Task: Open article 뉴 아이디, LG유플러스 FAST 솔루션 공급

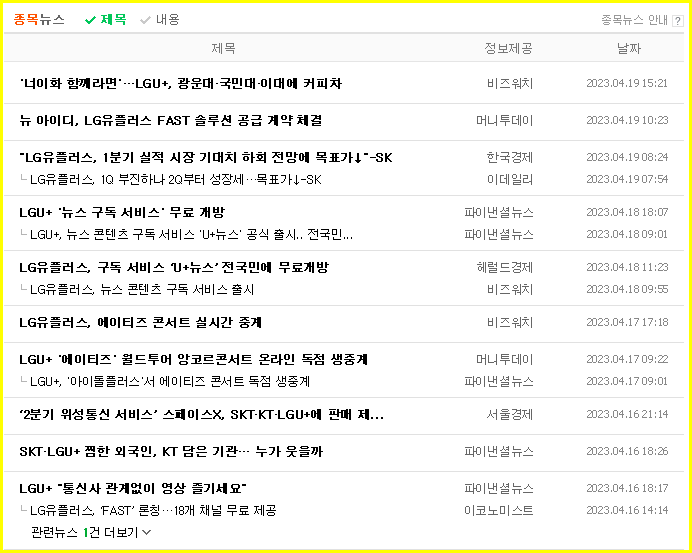Action: coord(170,120)
